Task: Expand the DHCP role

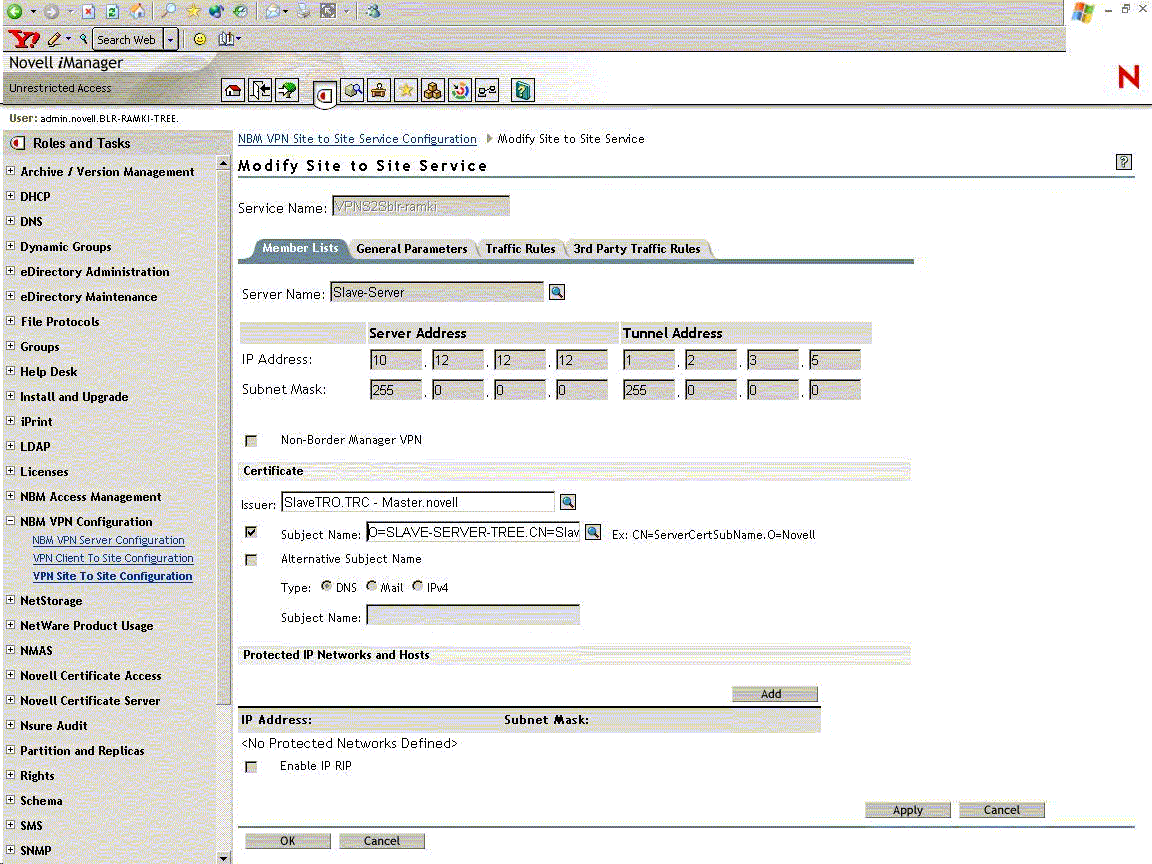Action: [x=10, y=195]
